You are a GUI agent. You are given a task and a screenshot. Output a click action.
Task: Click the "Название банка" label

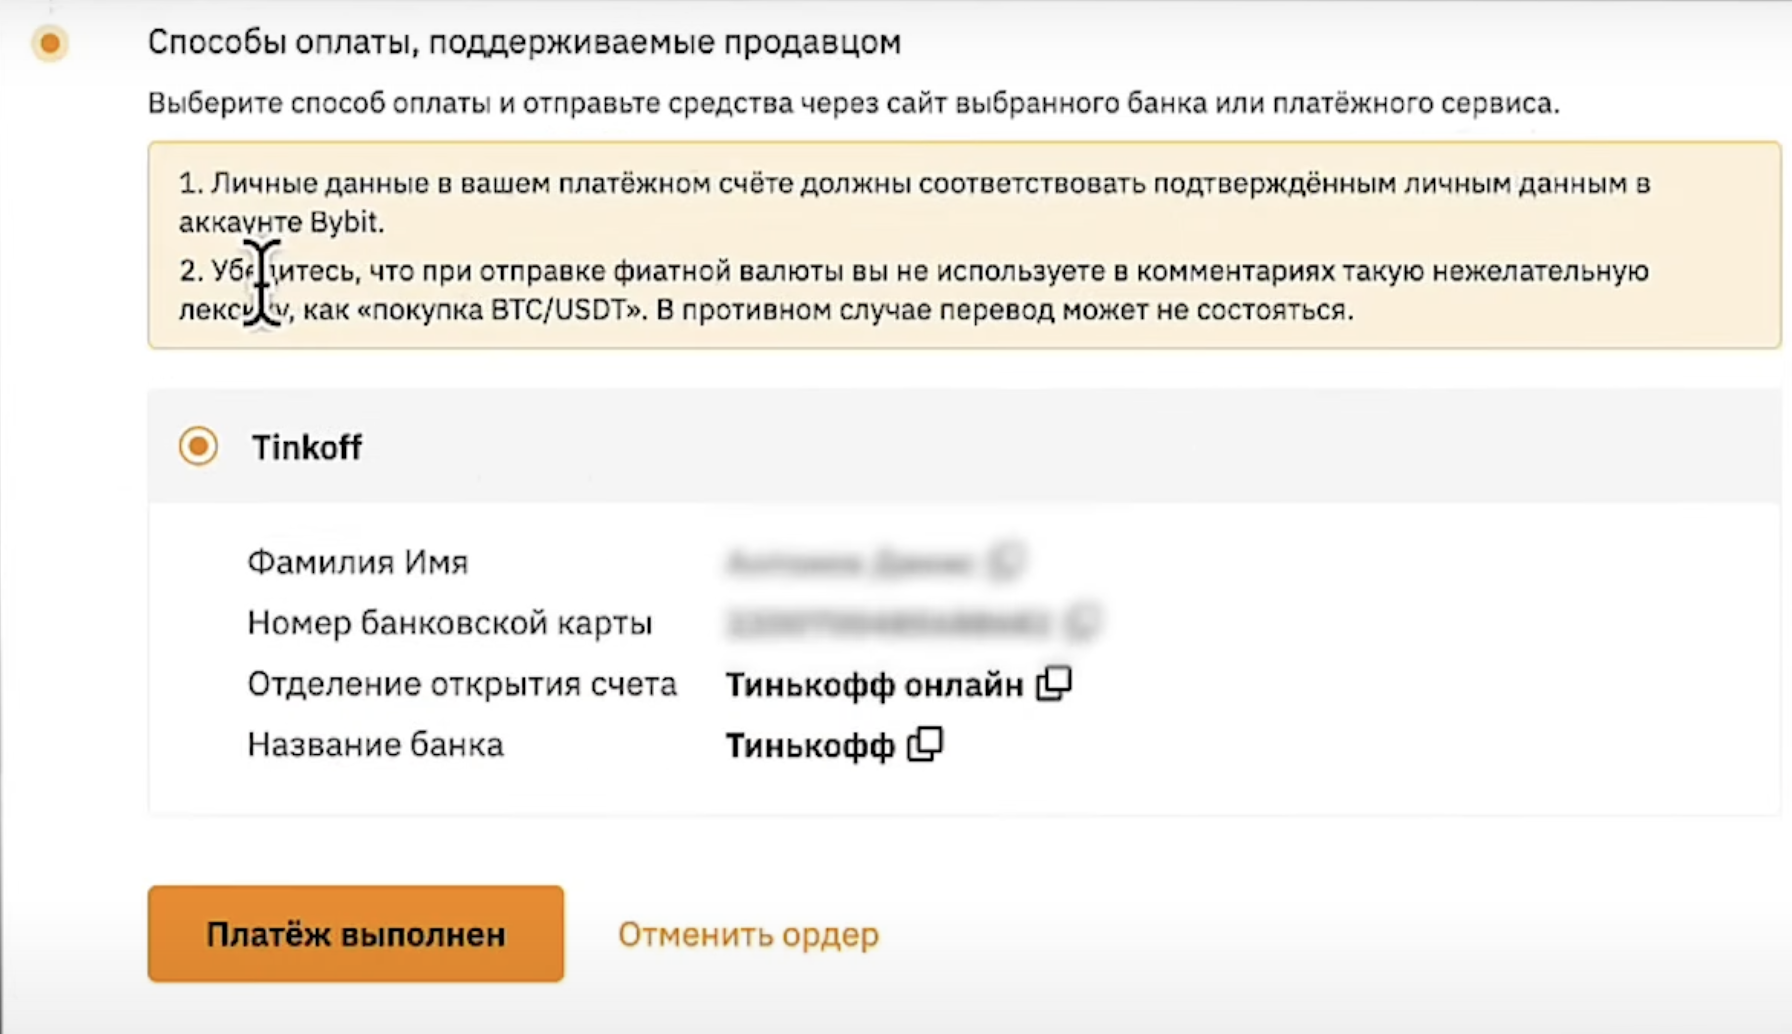pyautogui.click(x=376, y=745)
